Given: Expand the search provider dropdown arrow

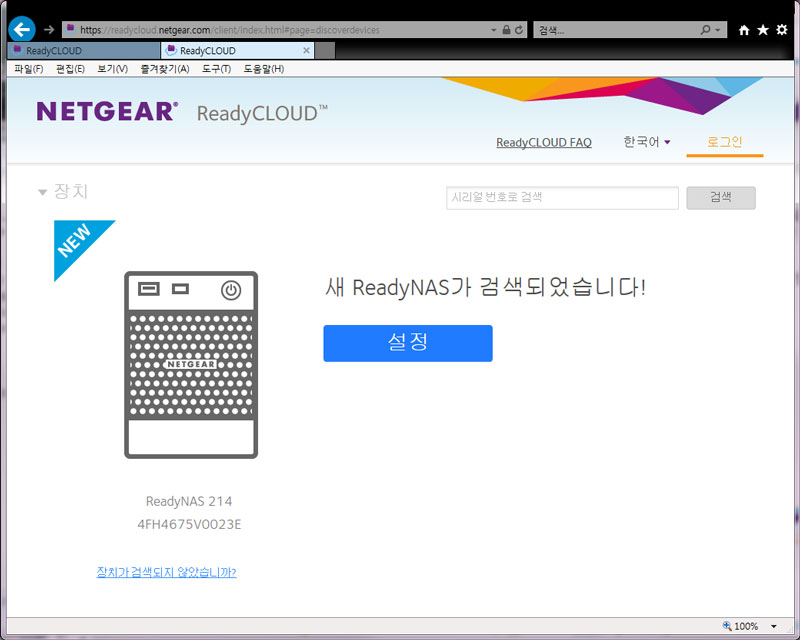Looking at the screenshot, I should pyautogui.click(x=718, y=30).
